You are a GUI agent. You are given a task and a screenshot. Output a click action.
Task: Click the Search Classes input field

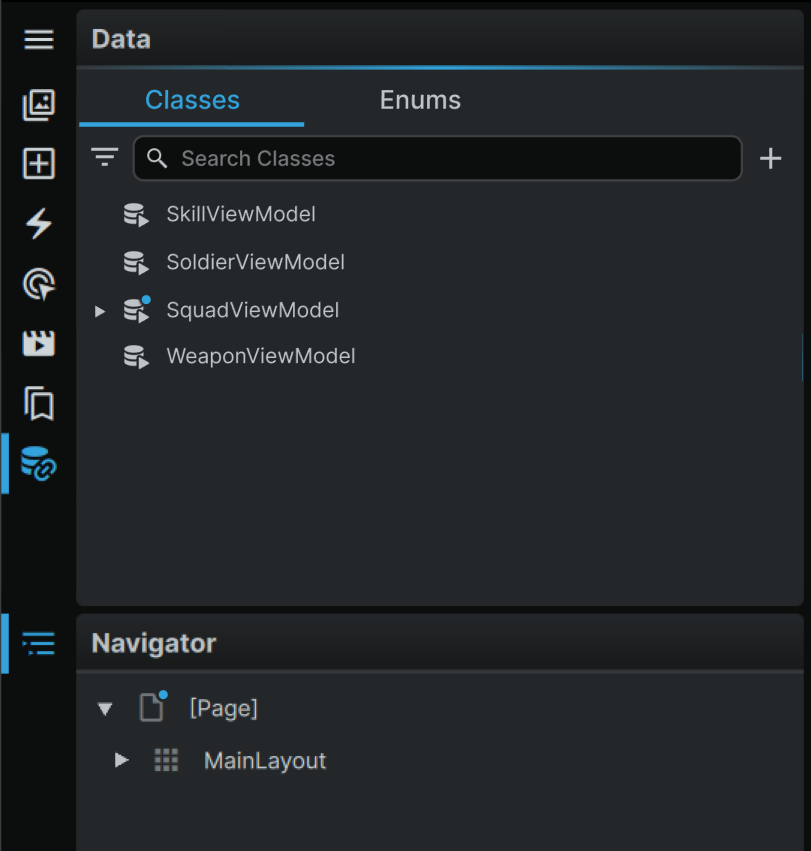pyautogui.click(x=438, y=158)
